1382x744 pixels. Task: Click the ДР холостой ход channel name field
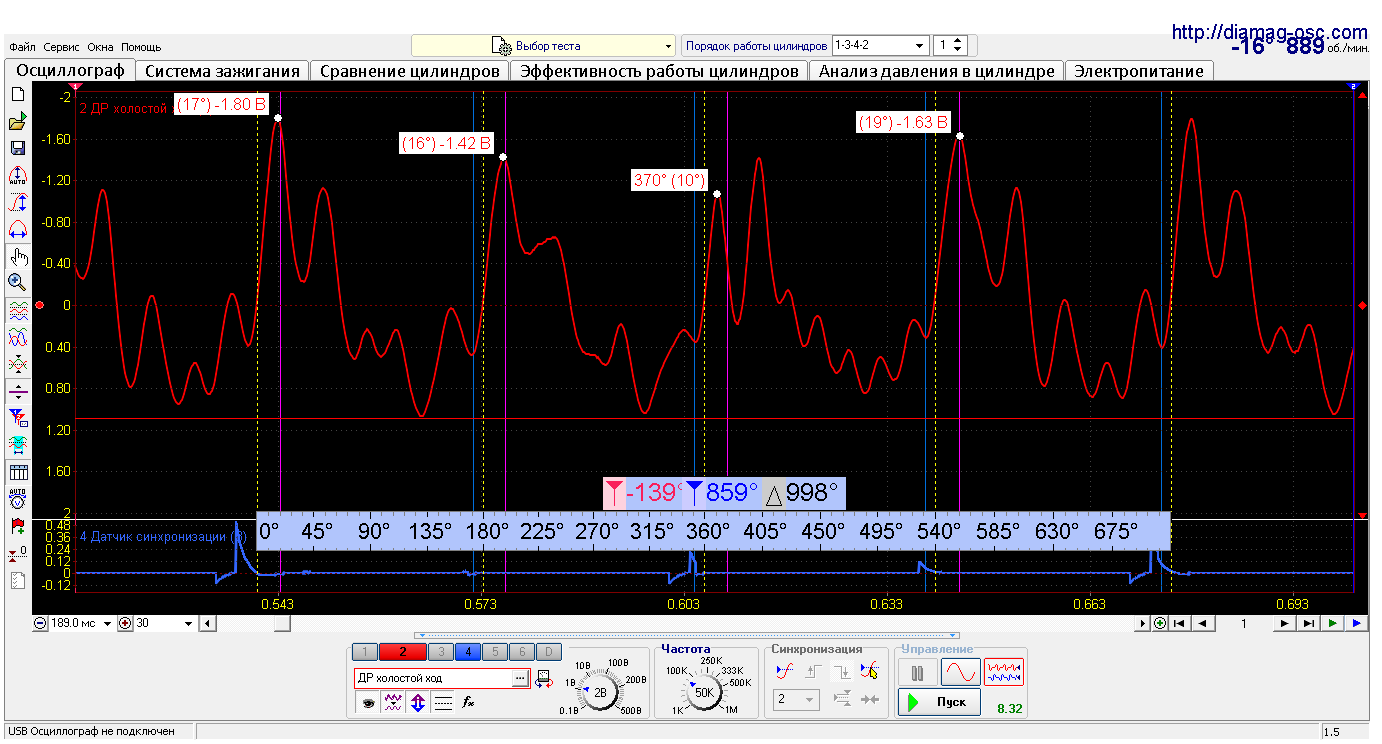click(x=432, y=678)
